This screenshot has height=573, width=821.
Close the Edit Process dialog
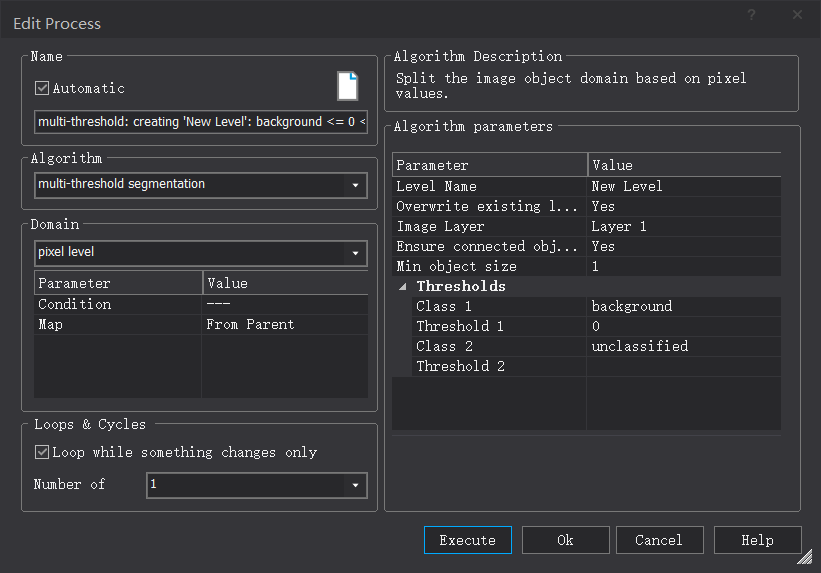coord(797,15)
